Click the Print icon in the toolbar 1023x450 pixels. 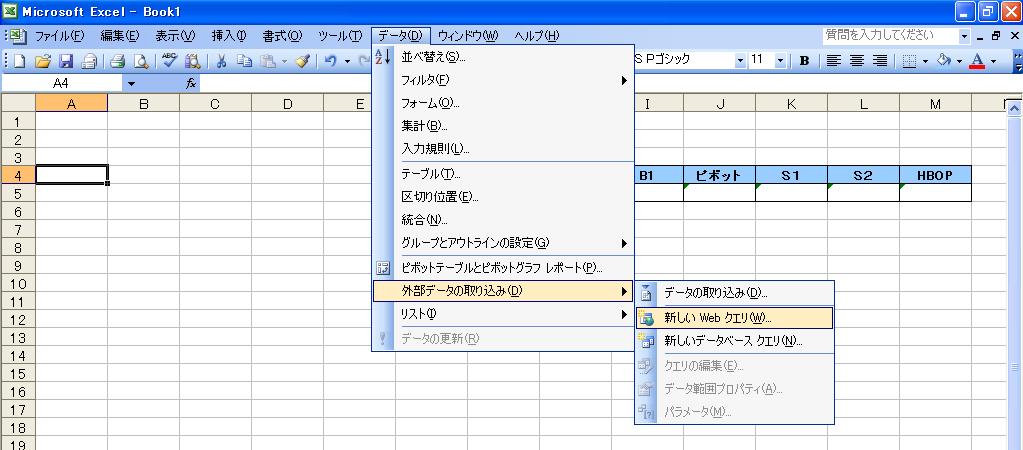tap(117, 61)
